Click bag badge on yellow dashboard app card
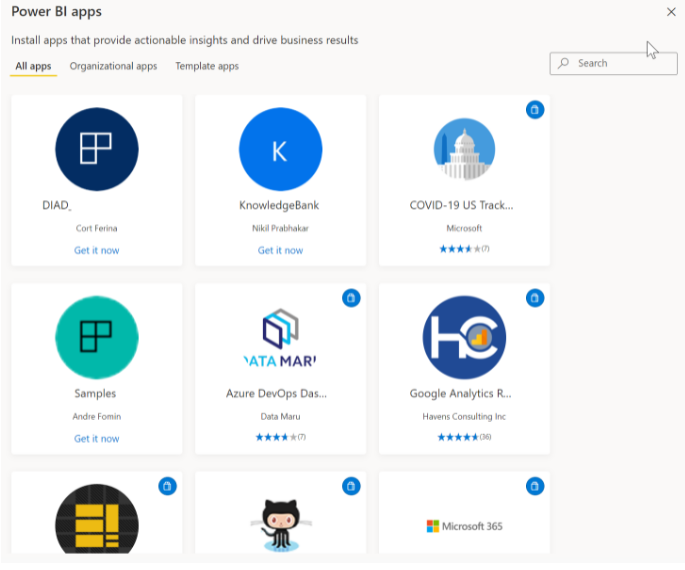 coord(167,486)
